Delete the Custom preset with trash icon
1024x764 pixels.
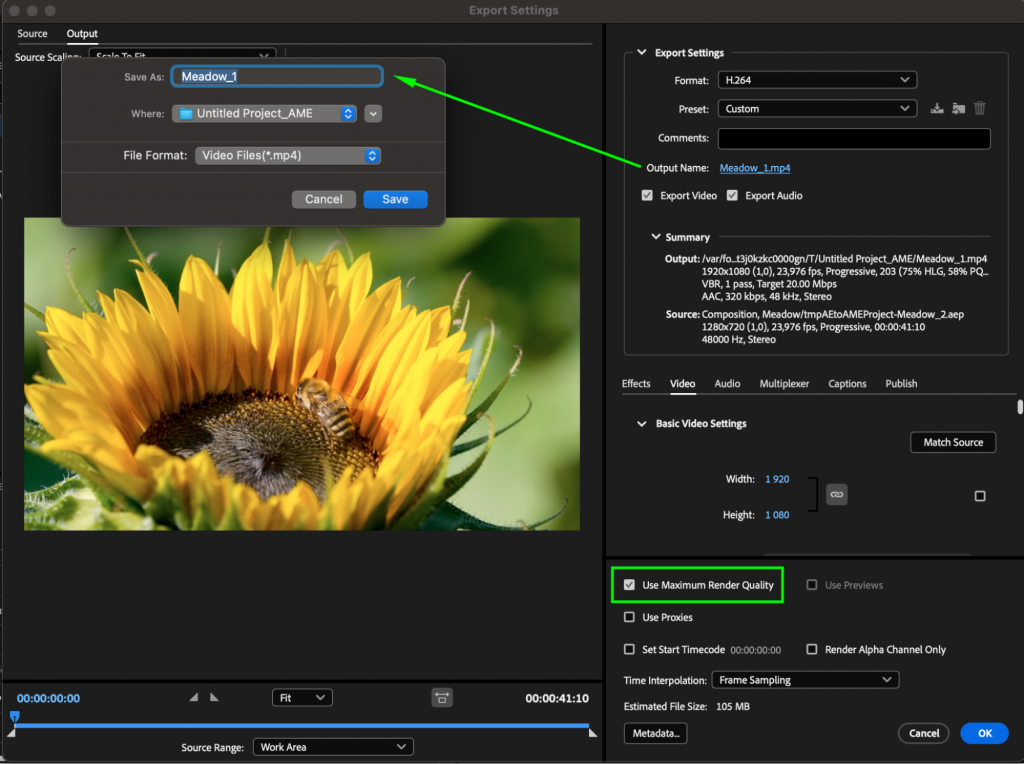coord(980,108)
